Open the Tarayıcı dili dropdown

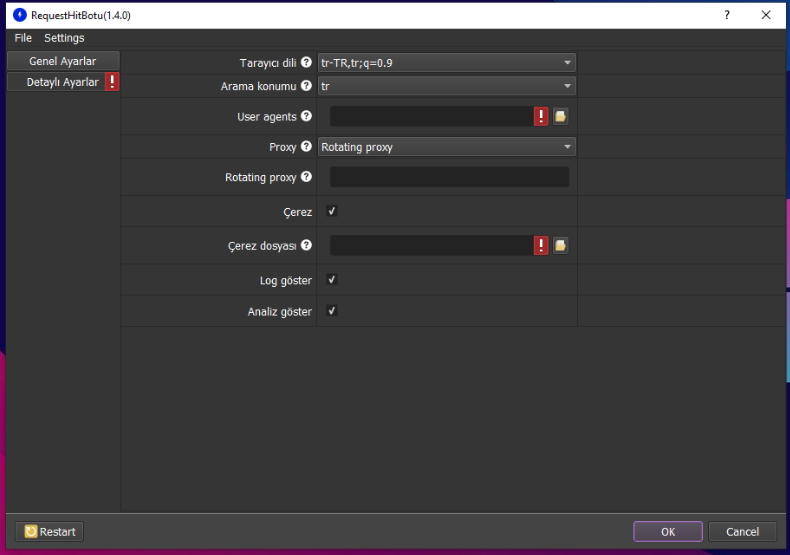tap(446, 63)
